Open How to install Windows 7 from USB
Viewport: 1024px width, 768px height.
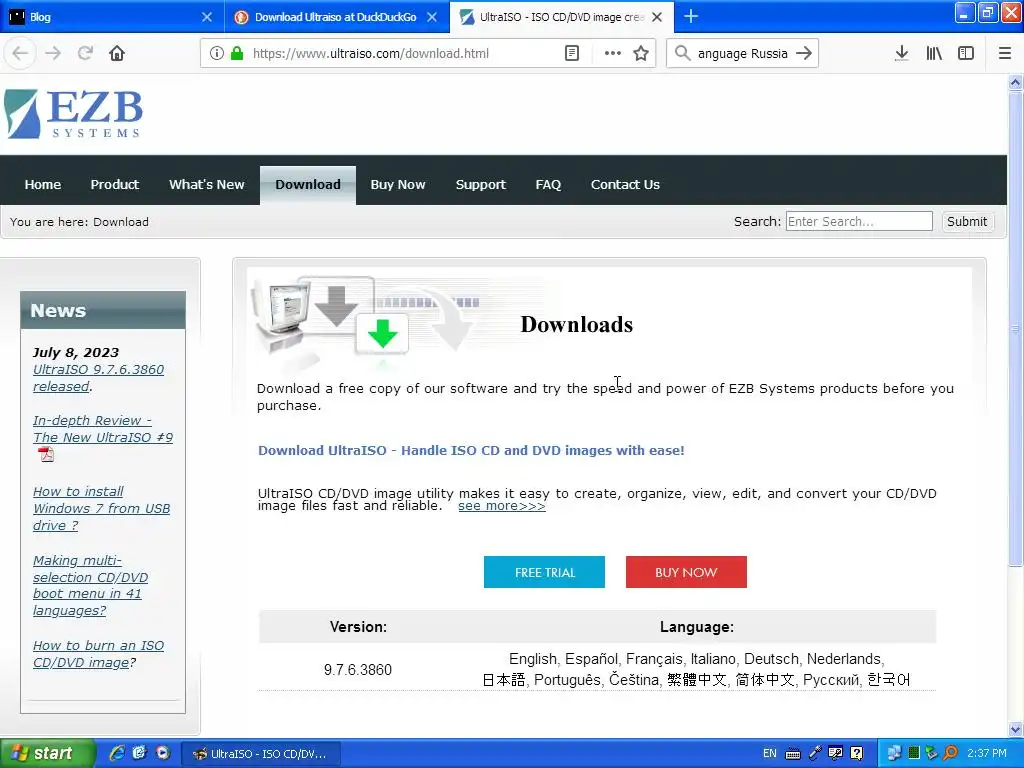(x=101, y=508)
